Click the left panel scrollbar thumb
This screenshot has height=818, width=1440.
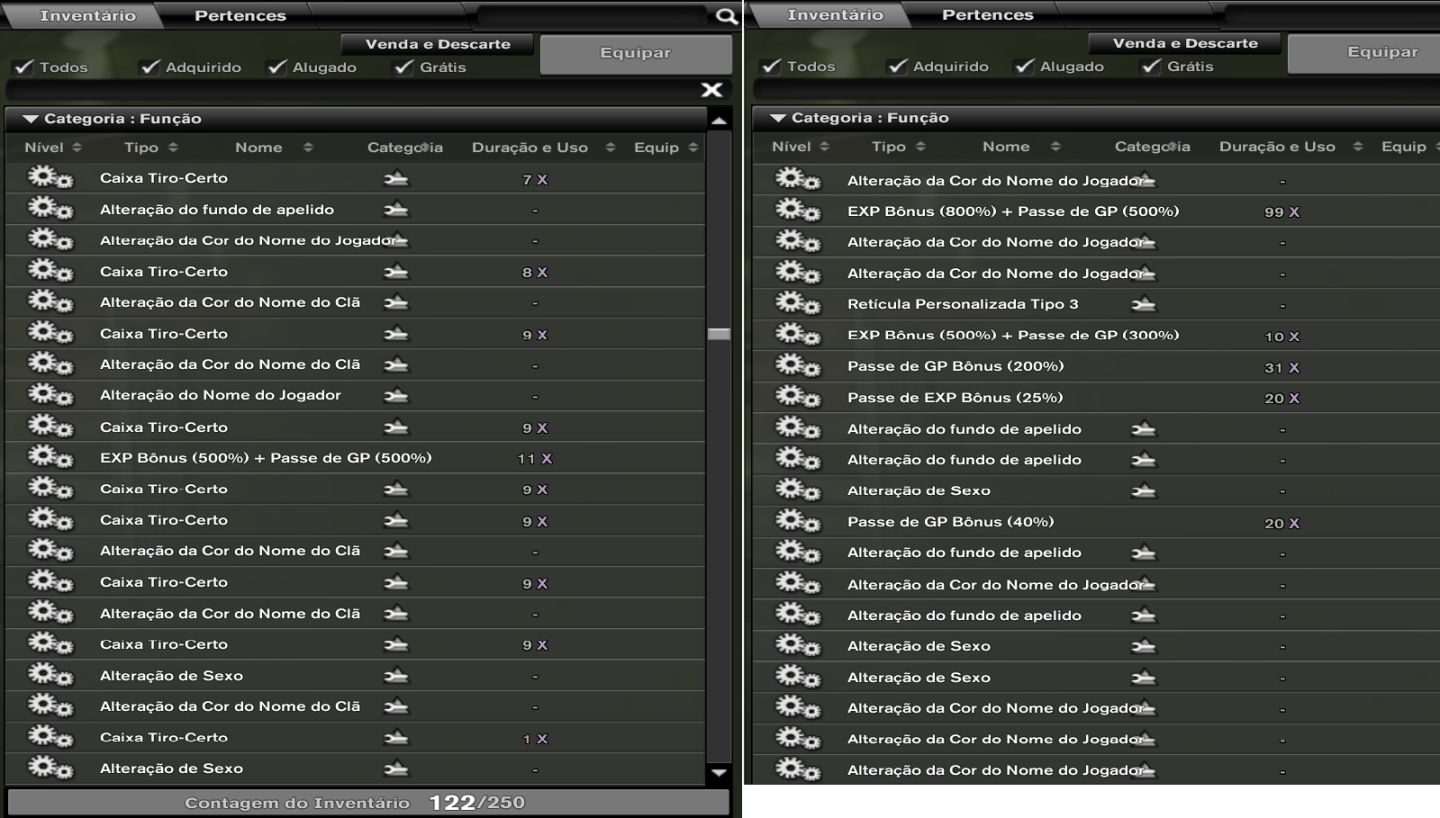click(x=719, y=334)
